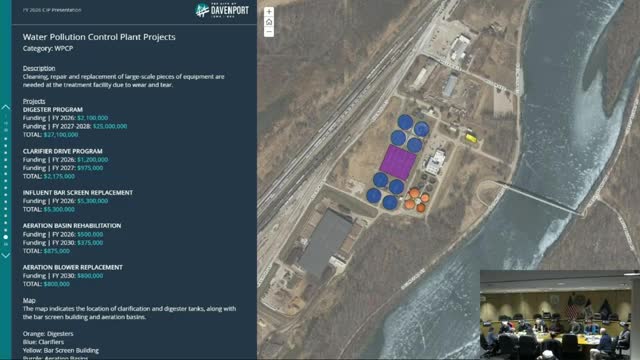Go to previous slide with up chevron
Image resolution: width=640 pixels, height=360 pixels.
(x=6, y=107)
